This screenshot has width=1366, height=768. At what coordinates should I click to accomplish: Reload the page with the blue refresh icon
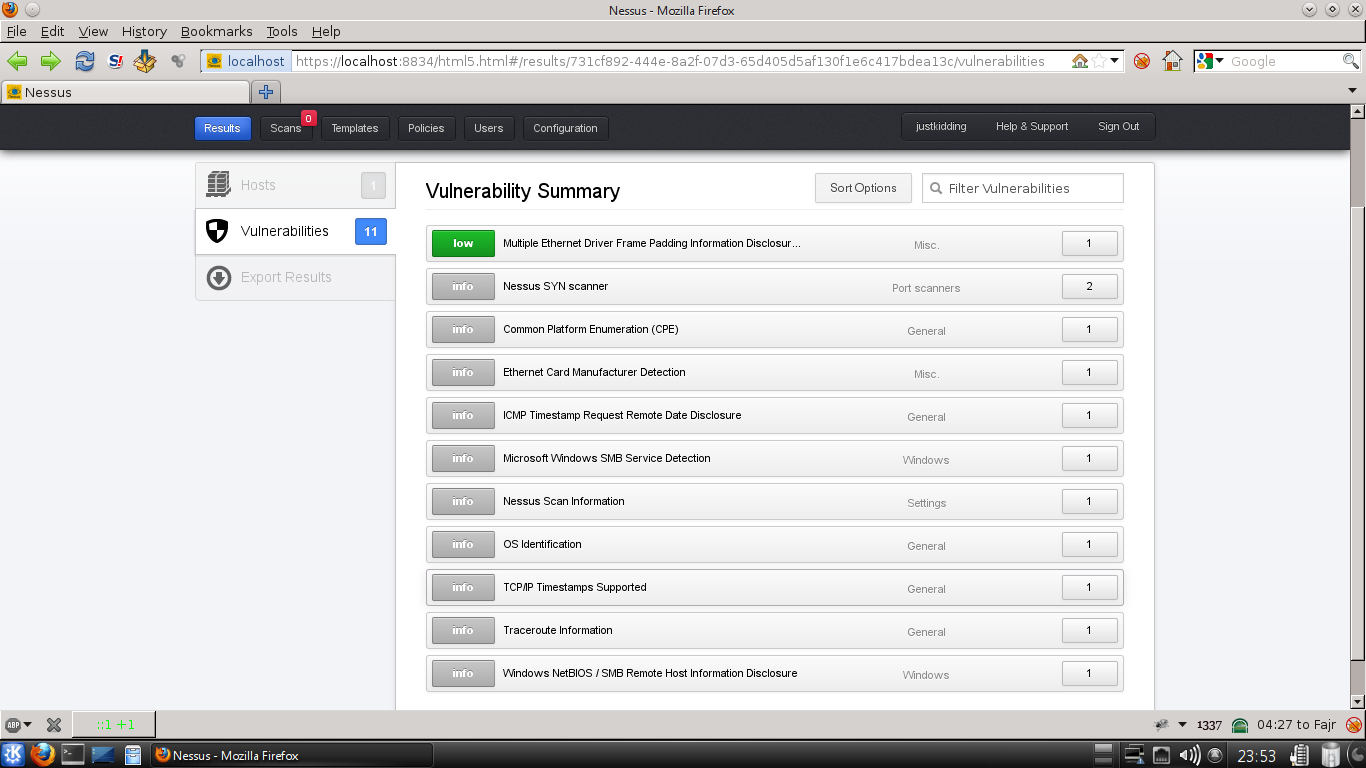pos(85,61)
